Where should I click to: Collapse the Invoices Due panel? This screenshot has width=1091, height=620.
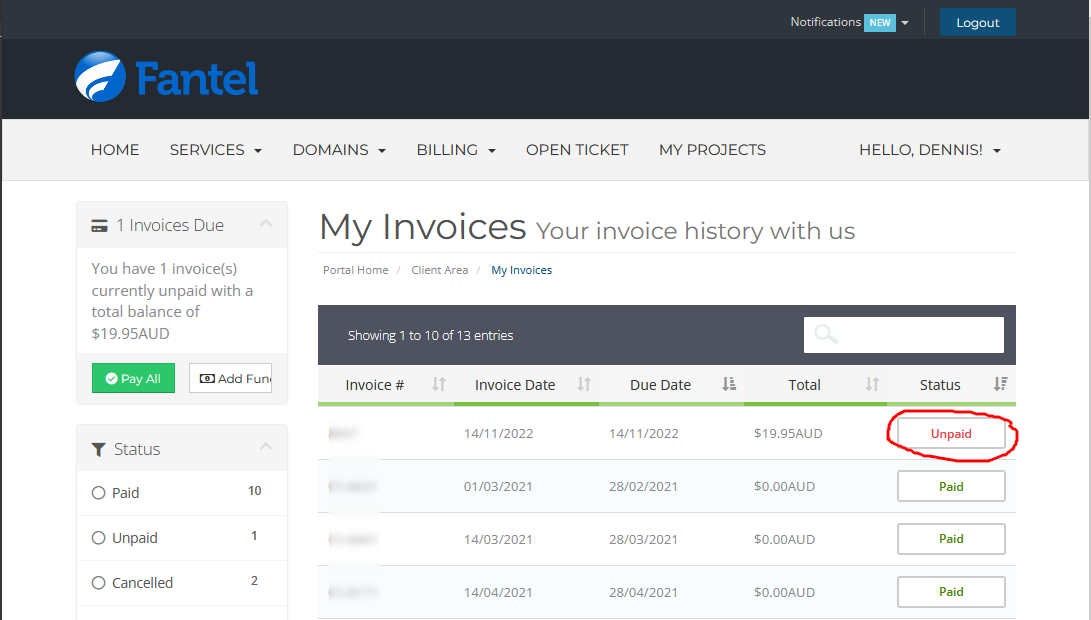click(266, 223)
